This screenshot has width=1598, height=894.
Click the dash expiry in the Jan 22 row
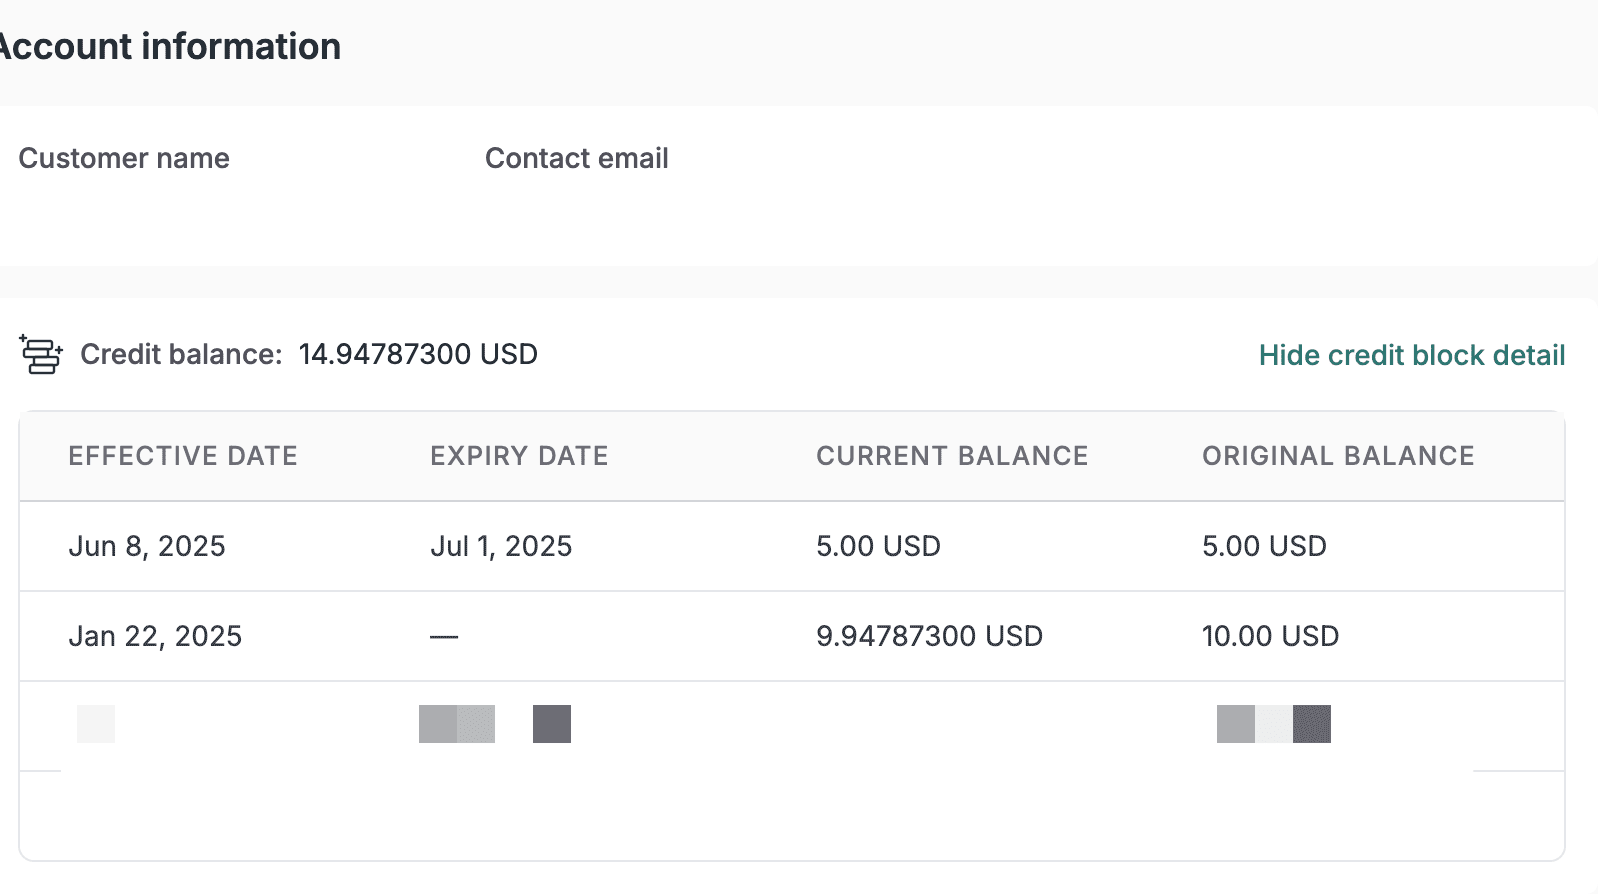pyautogui.click(x=444, y=636)
